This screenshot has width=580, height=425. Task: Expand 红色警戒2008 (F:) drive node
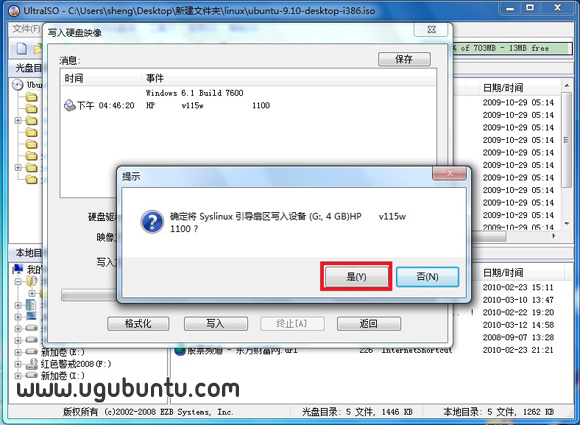tap(17, 364)
